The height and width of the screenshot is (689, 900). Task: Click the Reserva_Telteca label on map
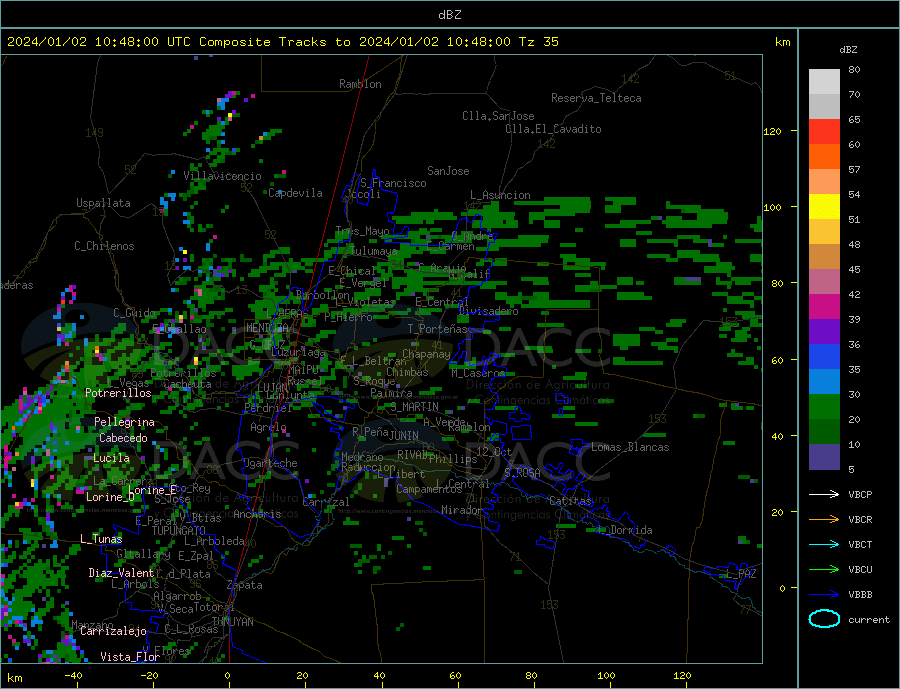pos(596,98)
